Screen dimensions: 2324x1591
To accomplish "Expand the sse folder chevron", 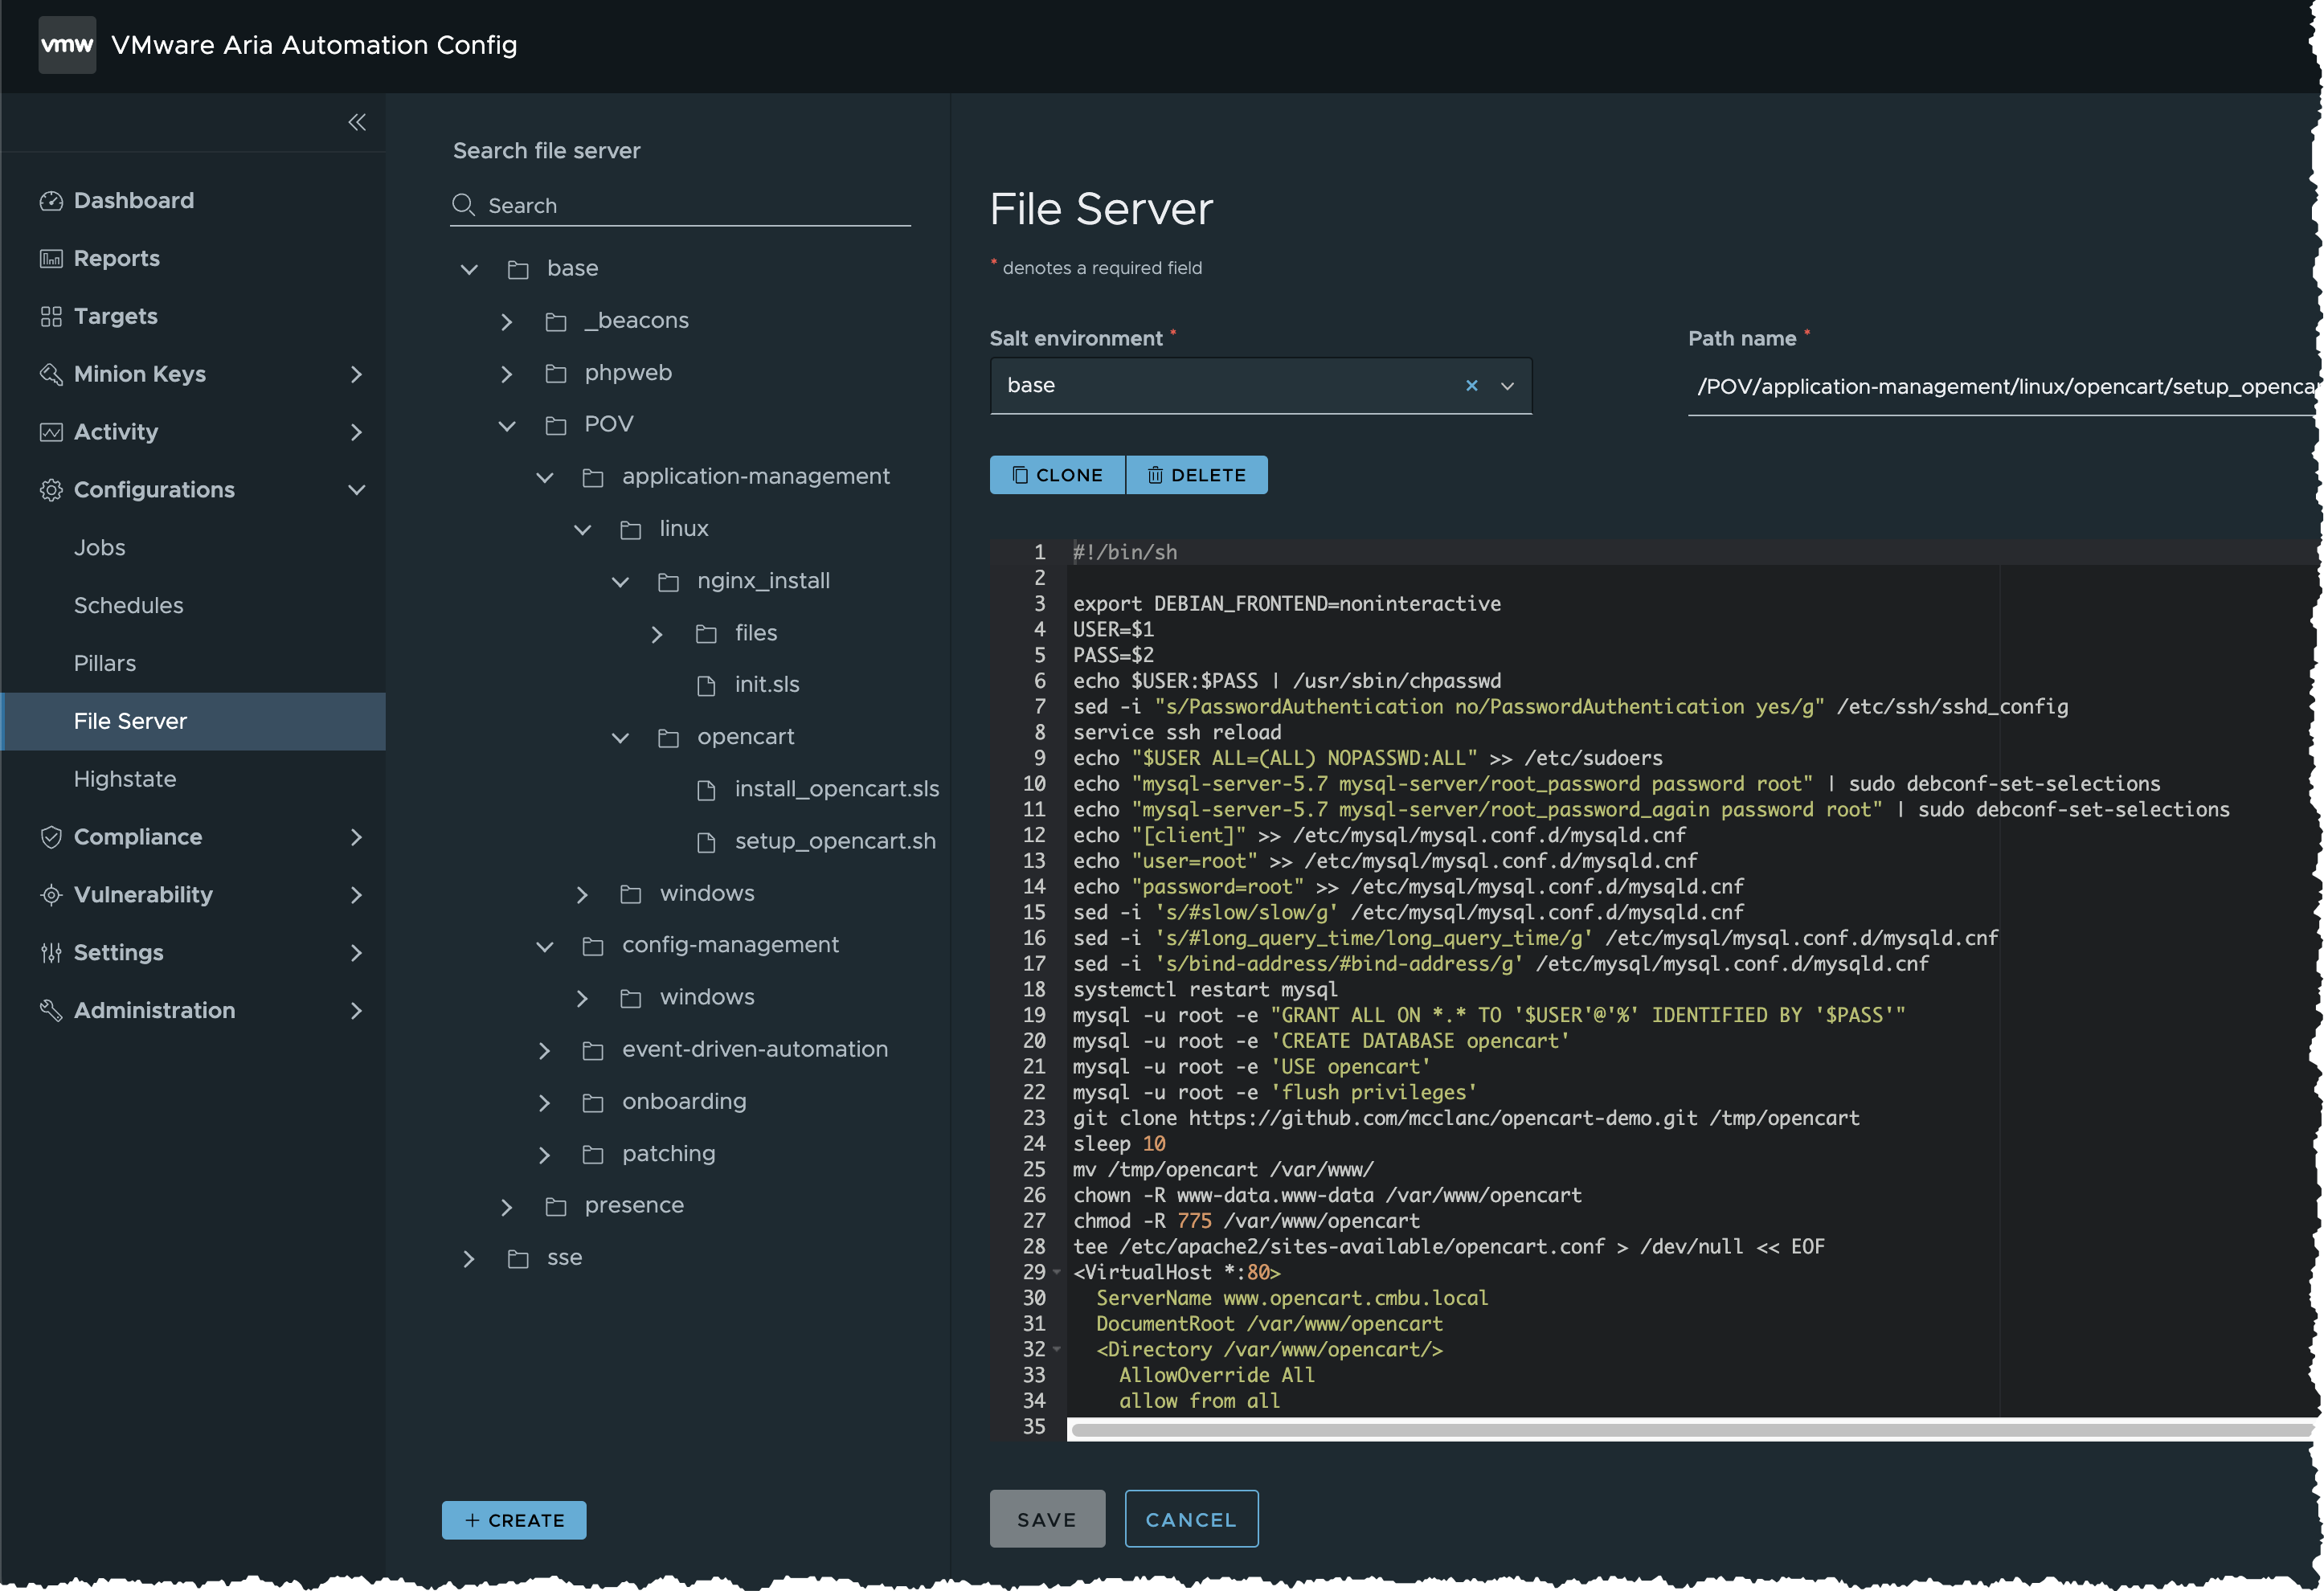I will (469, 1259).
